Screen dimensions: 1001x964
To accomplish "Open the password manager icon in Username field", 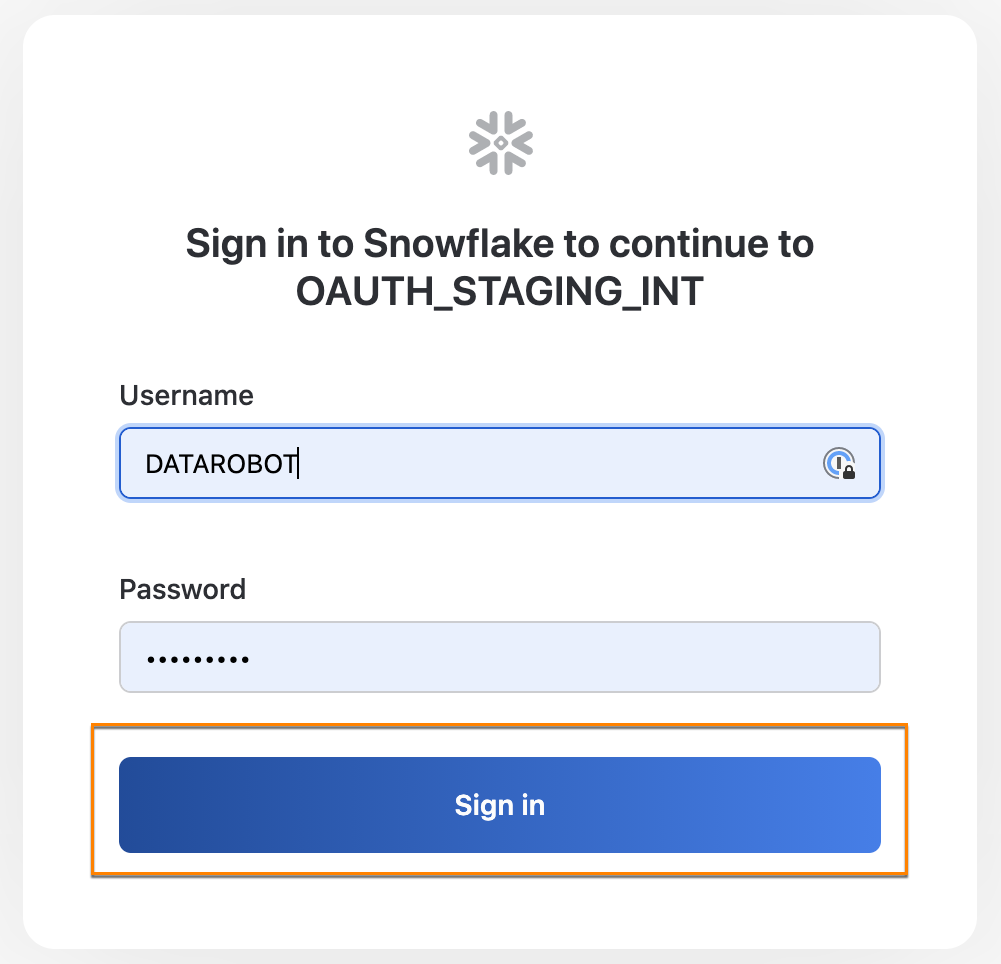I will (x=838, y=463).
